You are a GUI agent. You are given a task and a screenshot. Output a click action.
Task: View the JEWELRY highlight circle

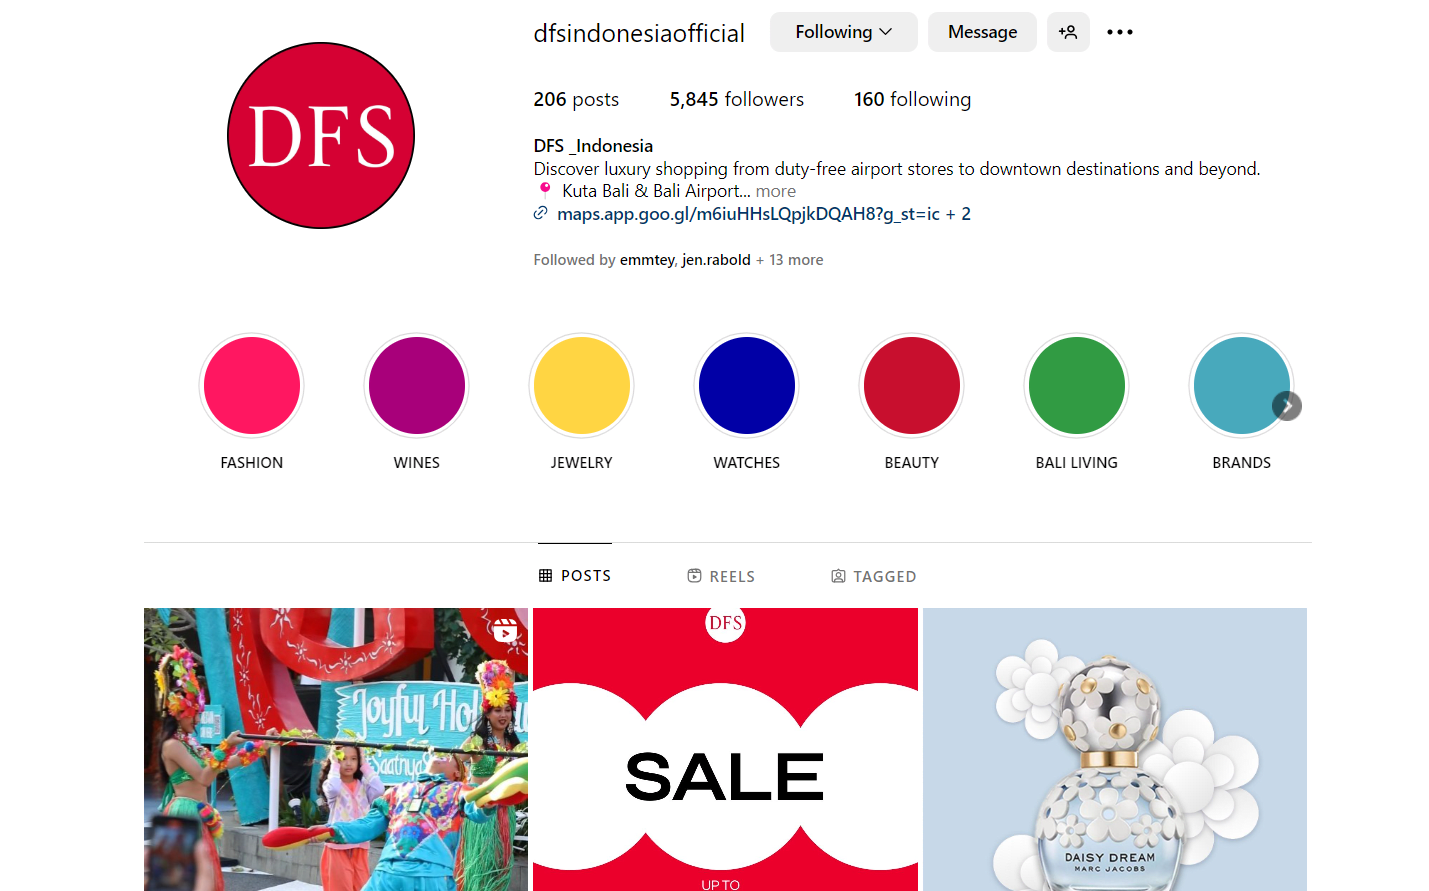[582, 386]
